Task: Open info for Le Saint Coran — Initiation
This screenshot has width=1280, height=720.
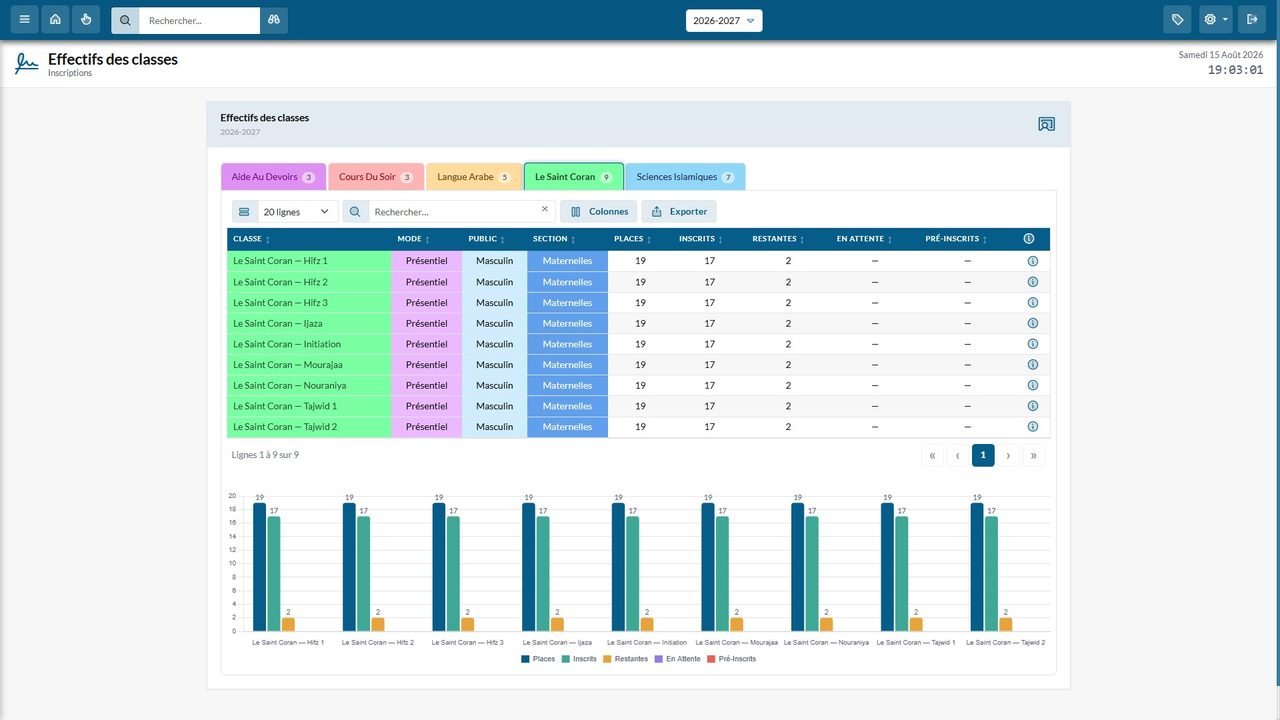Action: [x=1033, y=344]
